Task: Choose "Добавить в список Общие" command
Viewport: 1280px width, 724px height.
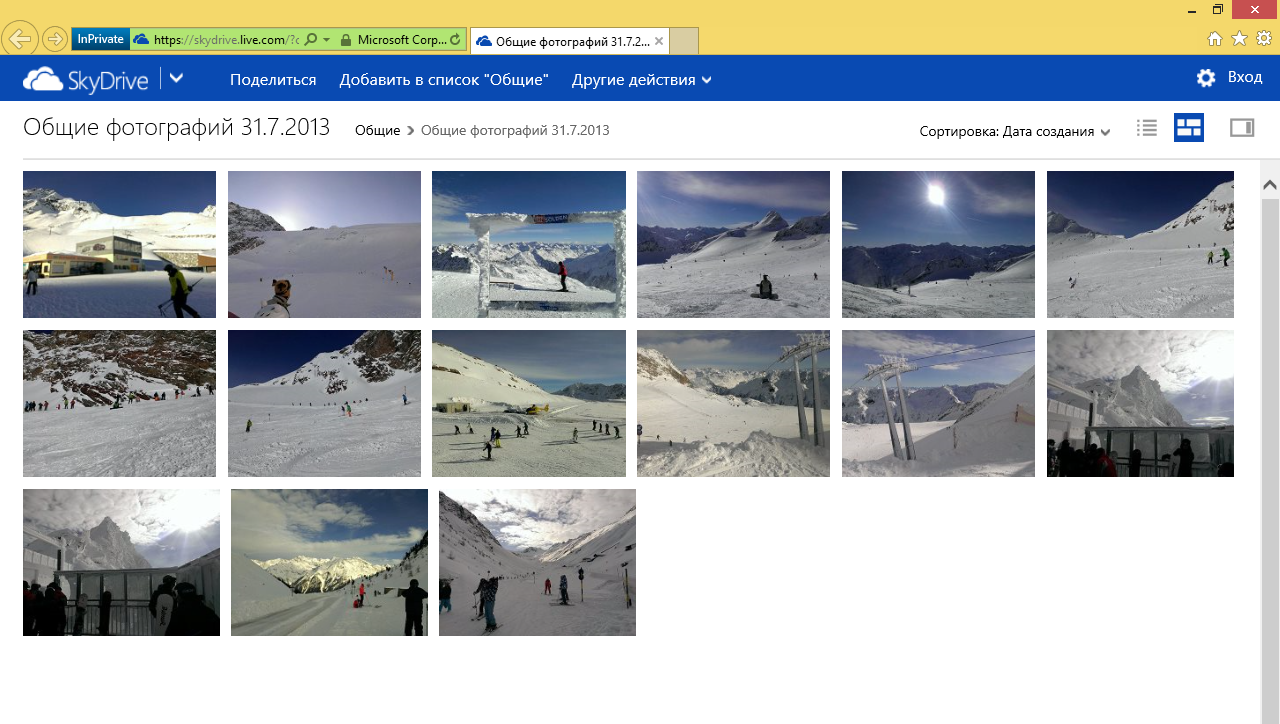Action: click(444, 80)
